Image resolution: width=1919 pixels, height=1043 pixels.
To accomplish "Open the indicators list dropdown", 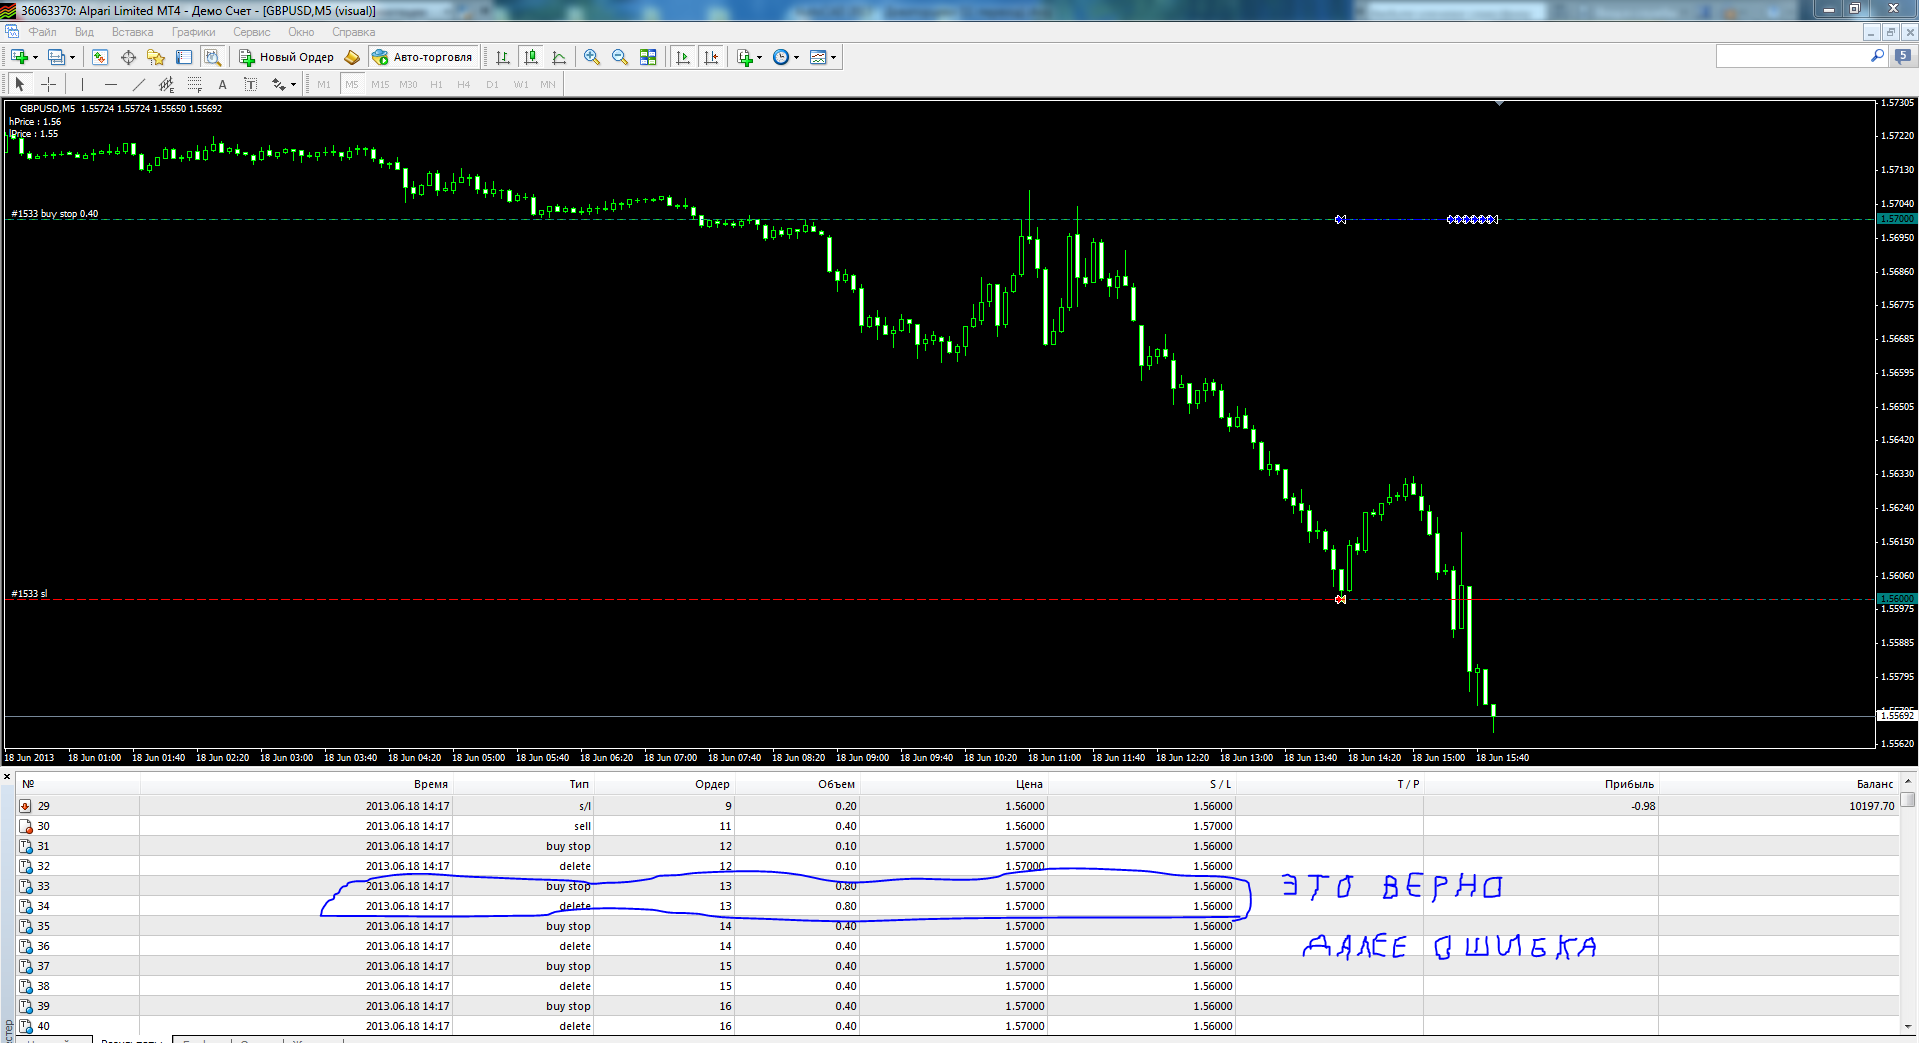I will click(x=749, y=57).
